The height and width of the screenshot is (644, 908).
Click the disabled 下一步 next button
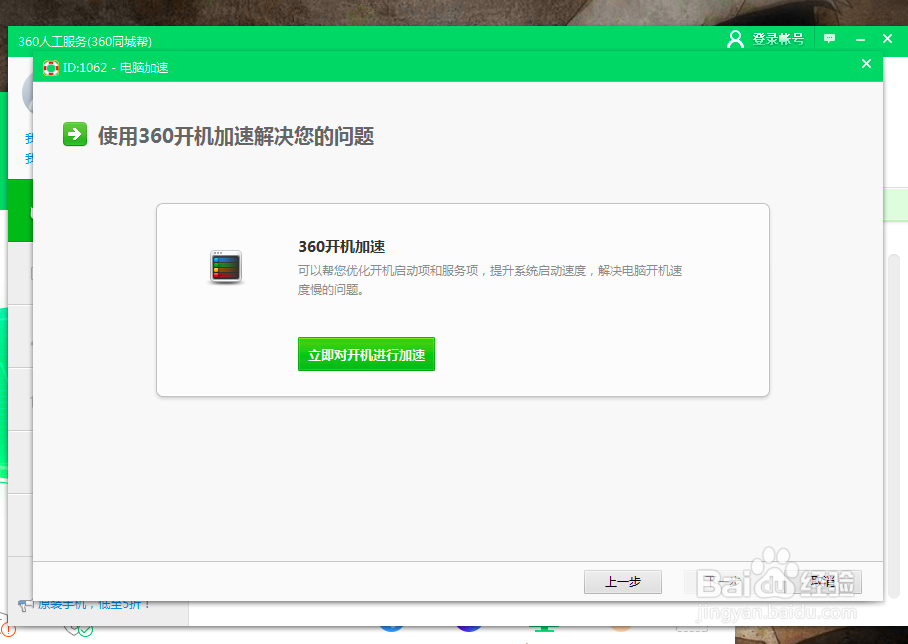point(722,581)
